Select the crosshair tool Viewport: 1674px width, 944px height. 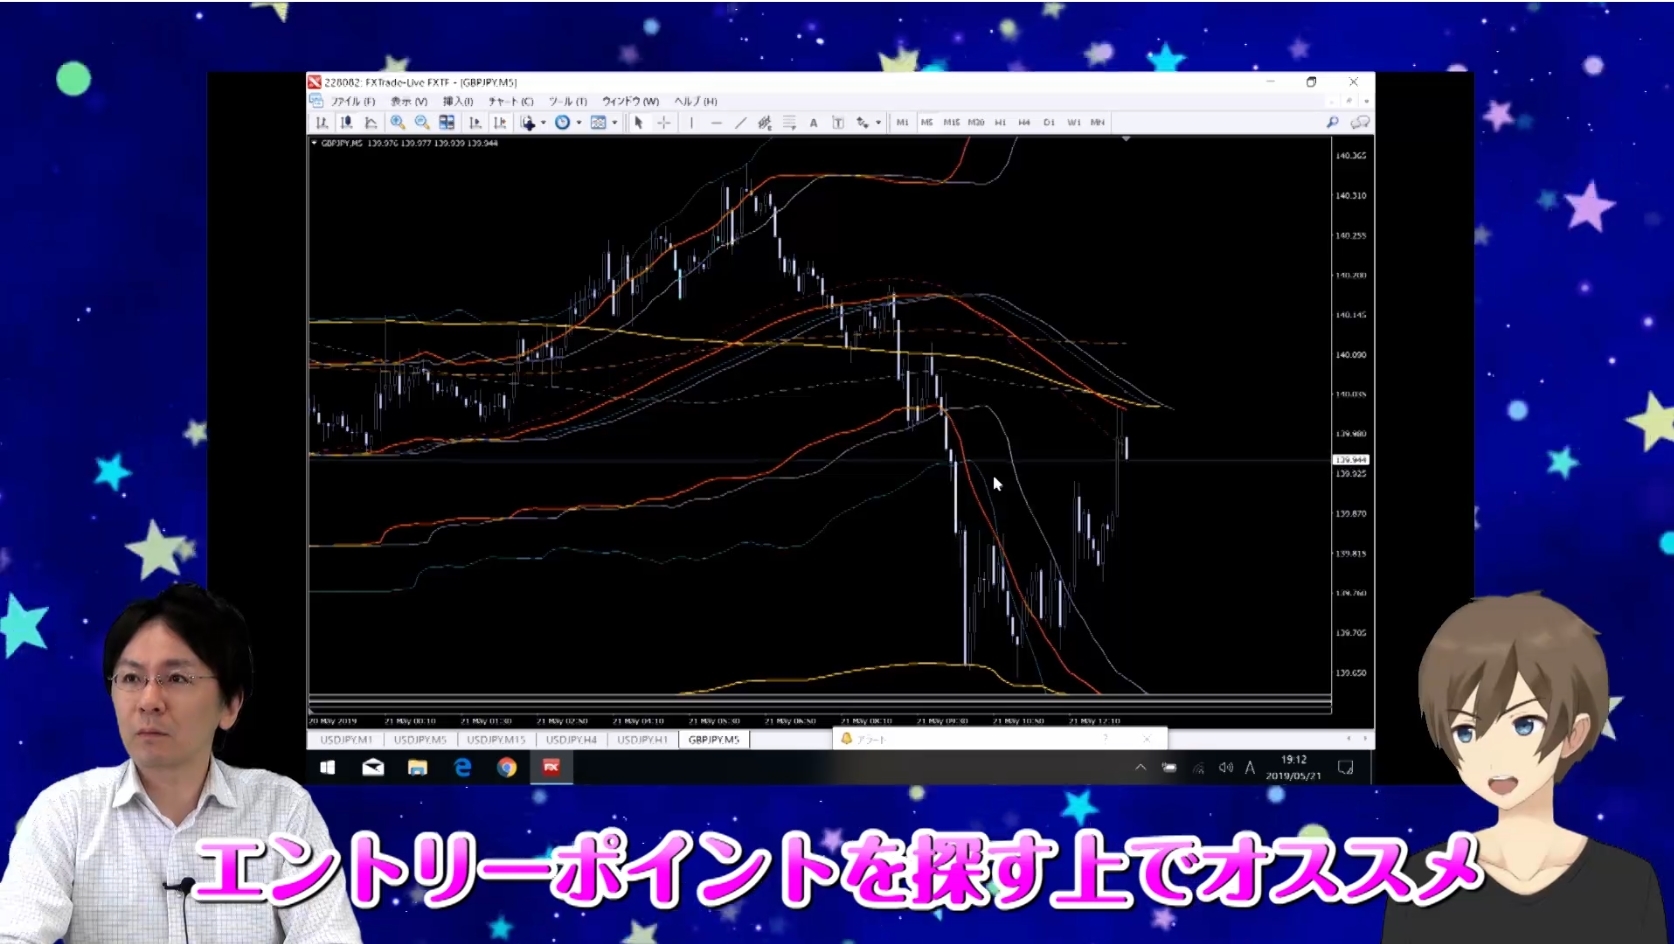tap(663, 122)
